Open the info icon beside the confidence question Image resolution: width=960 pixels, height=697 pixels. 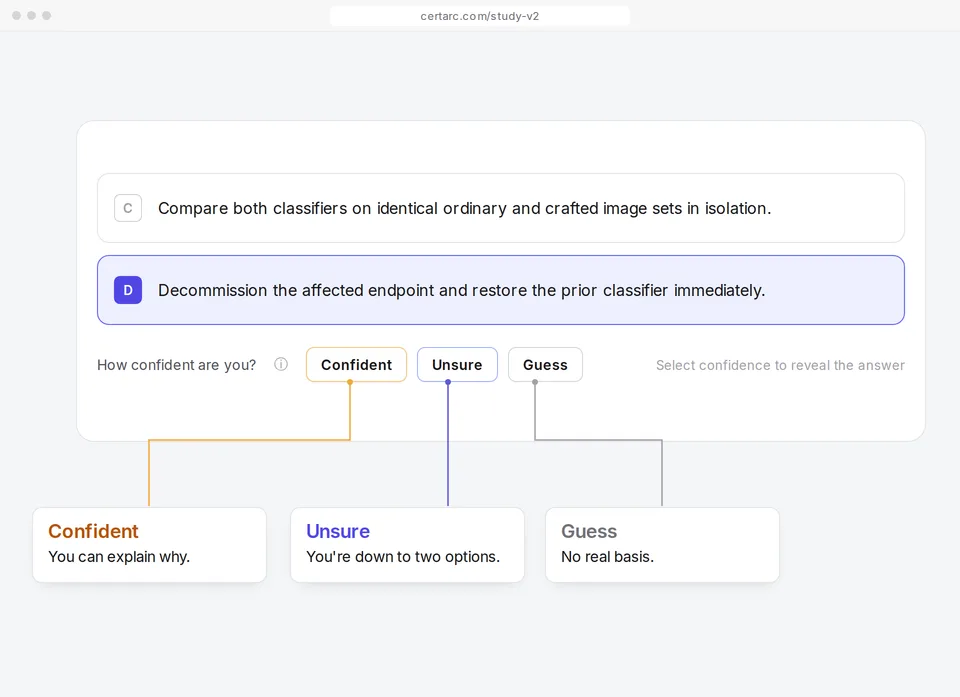281,364
